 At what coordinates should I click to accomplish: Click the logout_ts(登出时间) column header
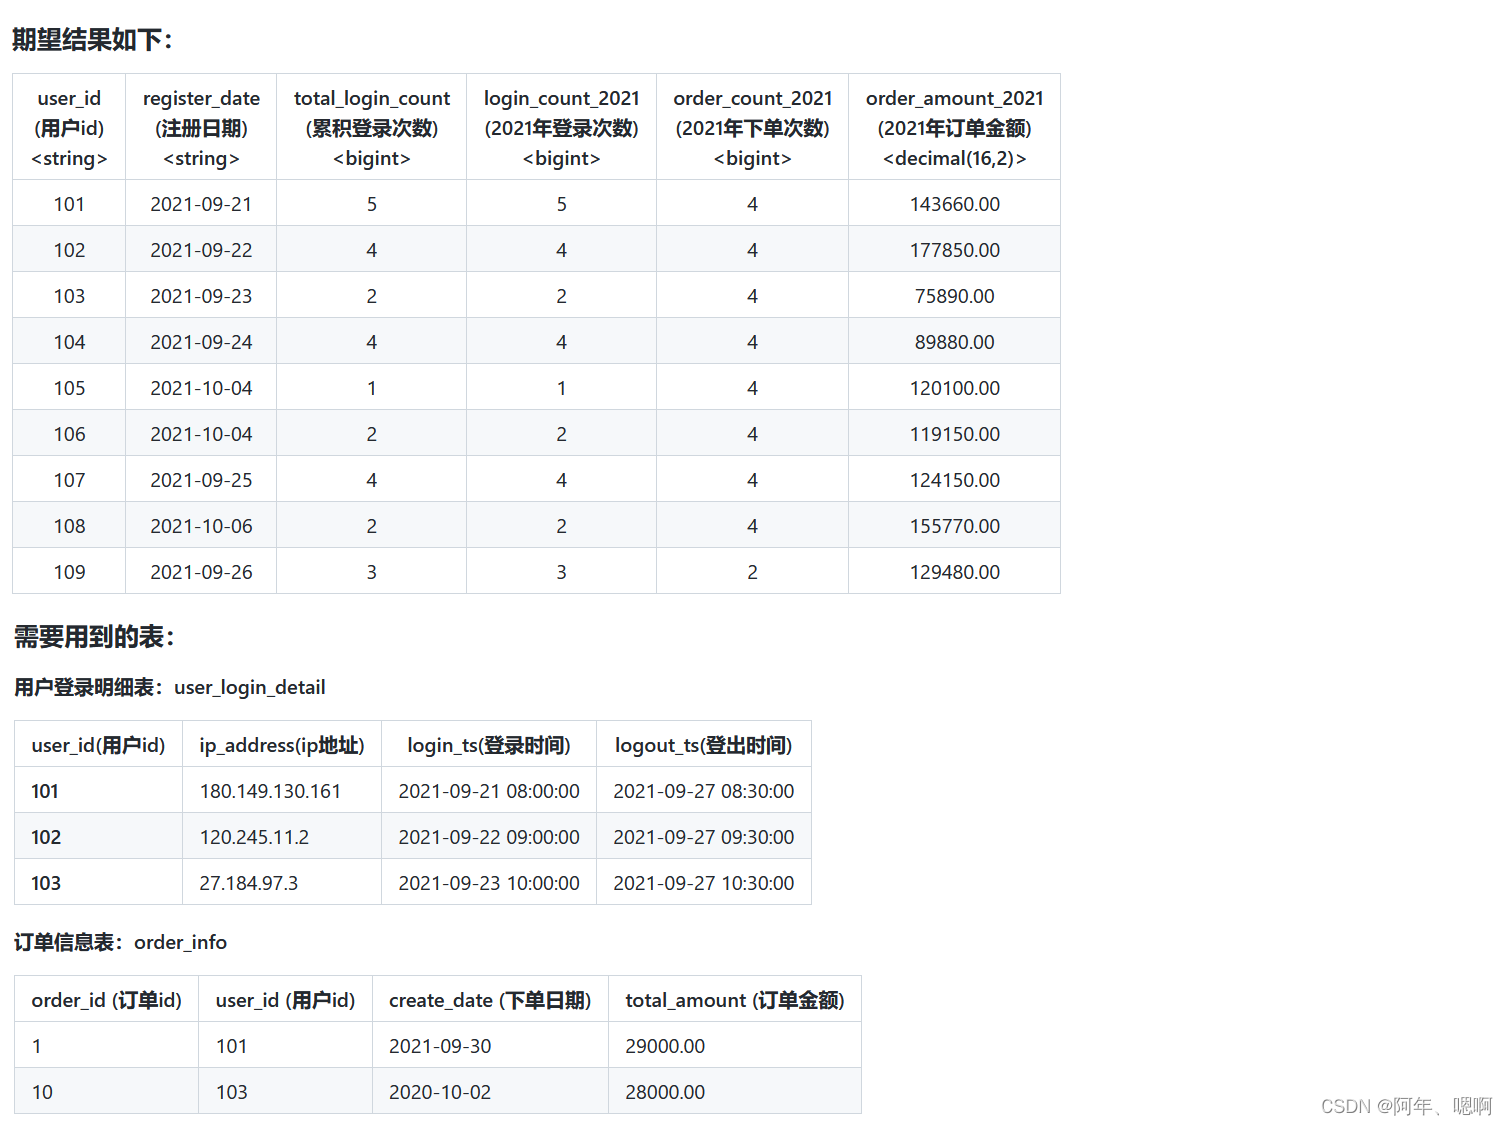[x=704, y=745]
